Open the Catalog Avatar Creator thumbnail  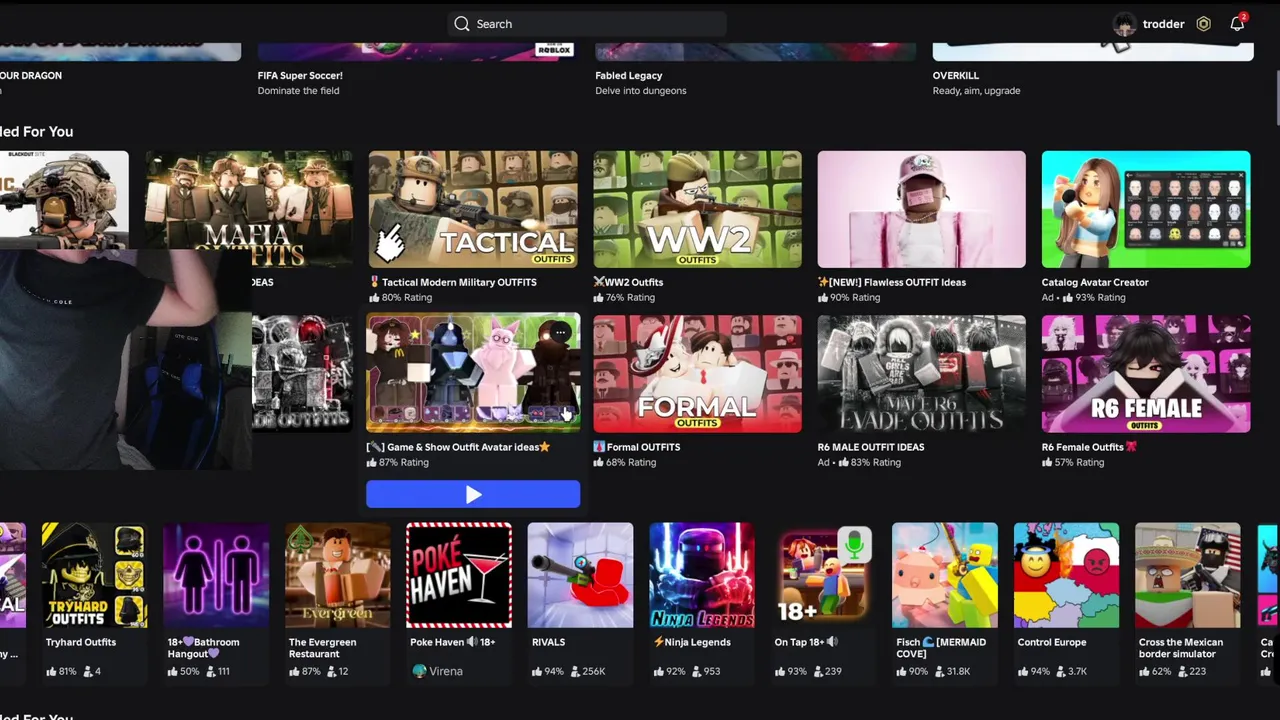[x=1146, y=209]
